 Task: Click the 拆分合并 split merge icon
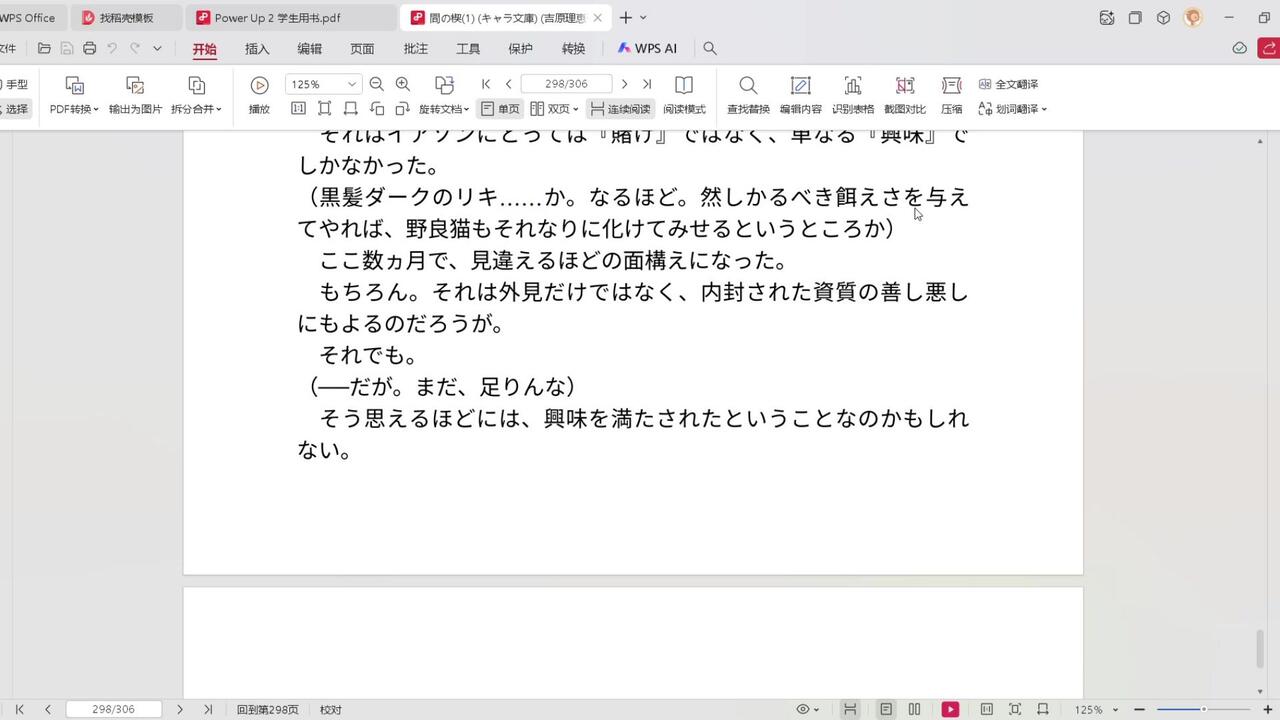pyautogui.click(x=196, y=86)
